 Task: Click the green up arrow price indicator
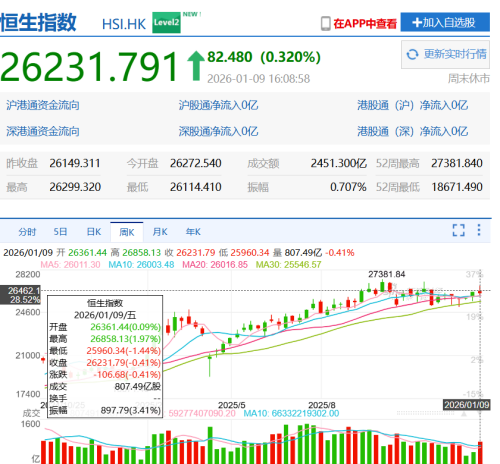pyautogui.click(x=196, y=66)
